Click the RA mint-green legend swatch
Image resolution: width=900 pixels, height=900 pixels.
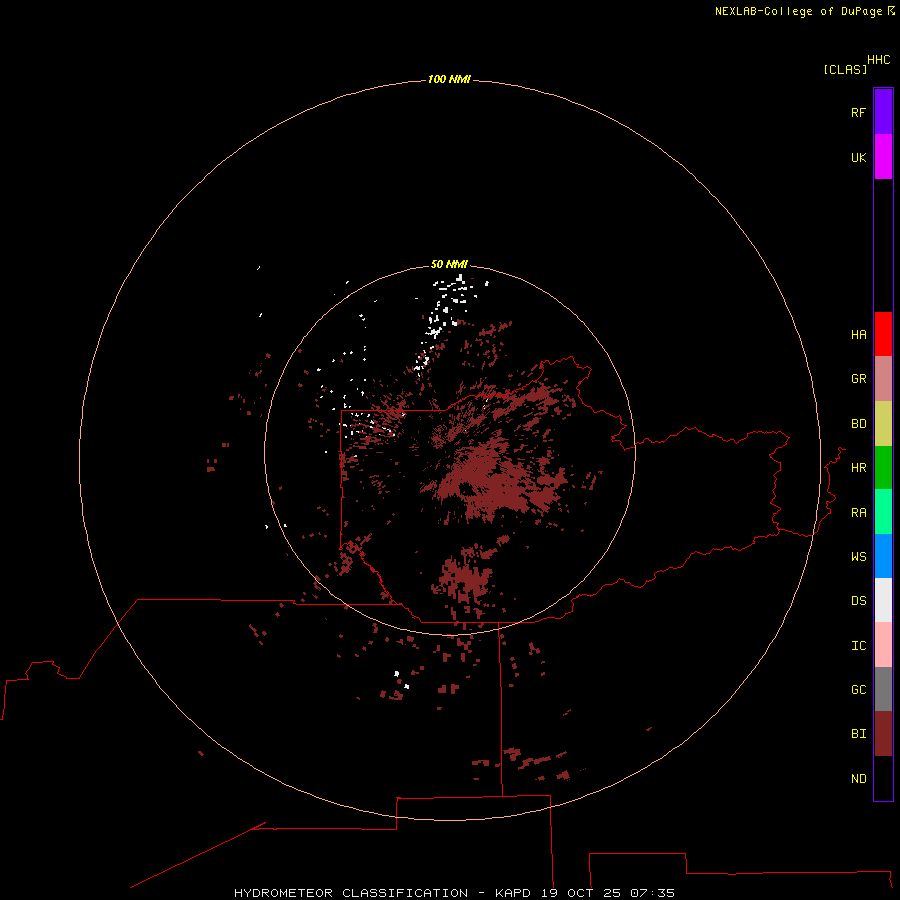pos(883,512)
